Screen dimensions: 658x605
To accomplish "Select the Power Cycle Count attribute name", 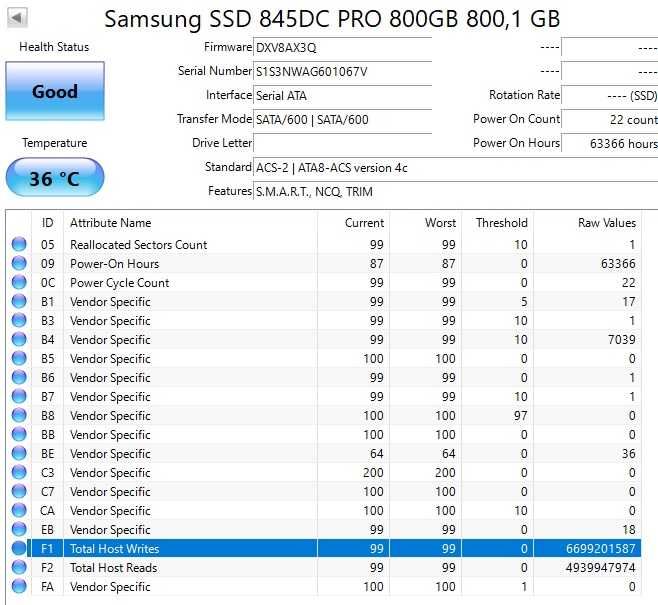I will (120, 282).
